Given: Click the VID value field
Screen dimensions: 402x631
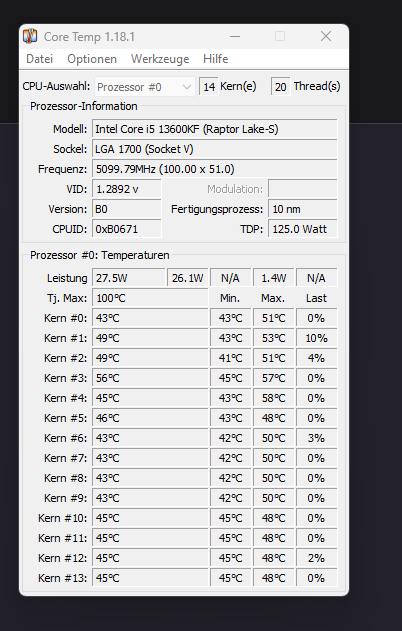Looking at the screenshot, I should pos(127,189).
